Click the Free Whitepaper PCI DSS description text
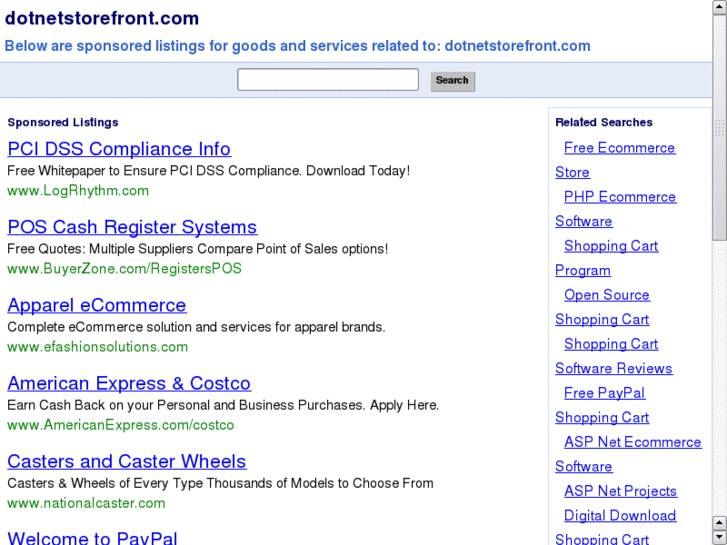This screenshot has width=727, height=545. click(x=209, y=171)
